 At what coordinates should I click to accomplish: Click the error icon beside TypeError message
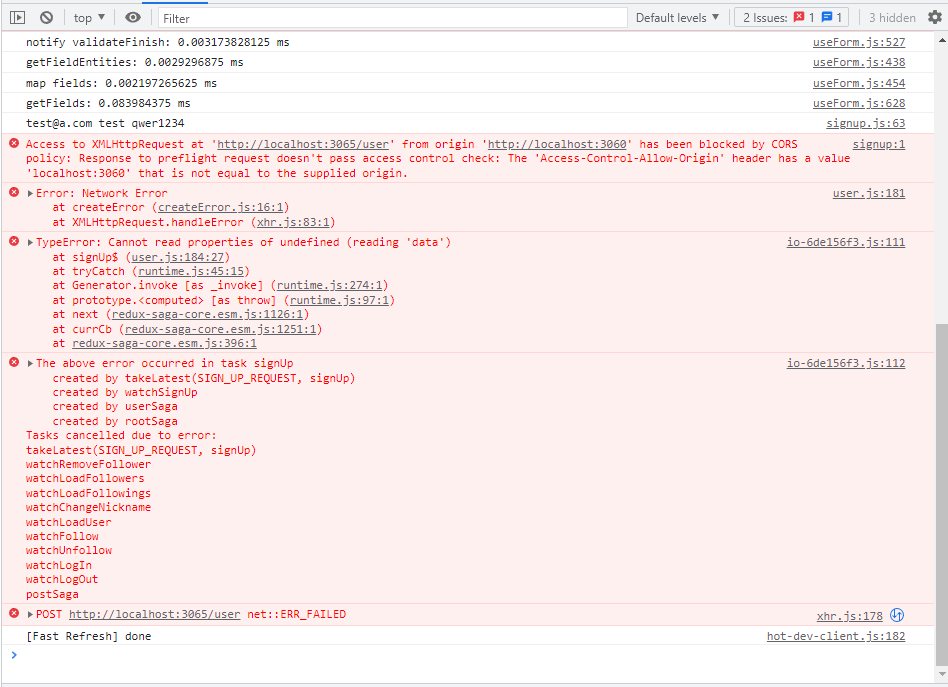click(14, 241)
